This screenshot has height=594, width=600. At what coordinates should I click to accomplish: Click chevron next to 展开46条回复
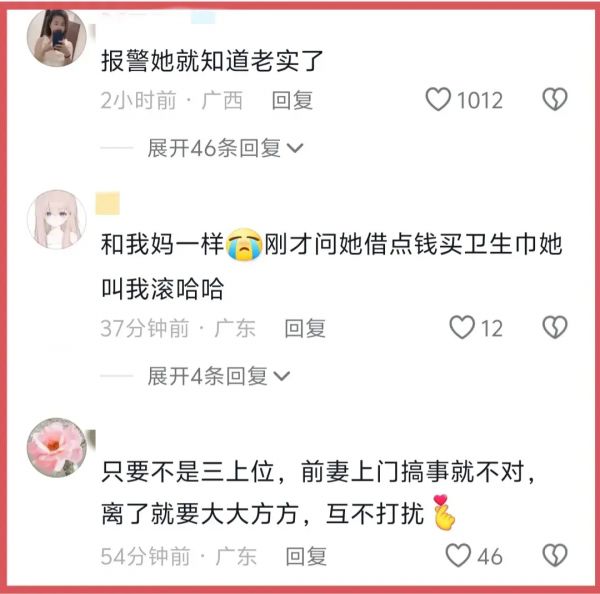[x=295, y=148]
